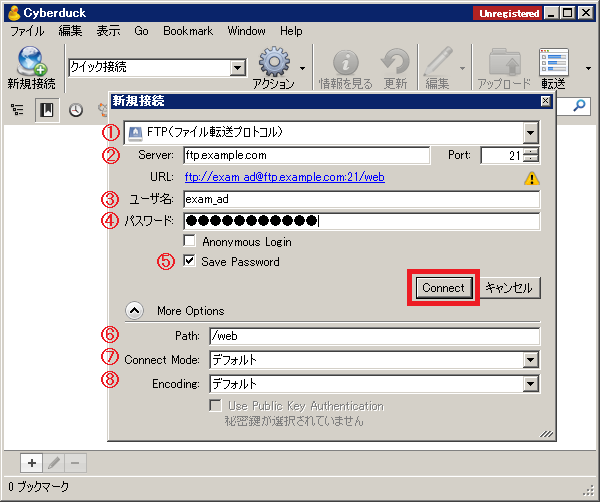600x502 pixels.
Task: Open the Edit tool dropdown arrow
Action: tap(462, 68)
